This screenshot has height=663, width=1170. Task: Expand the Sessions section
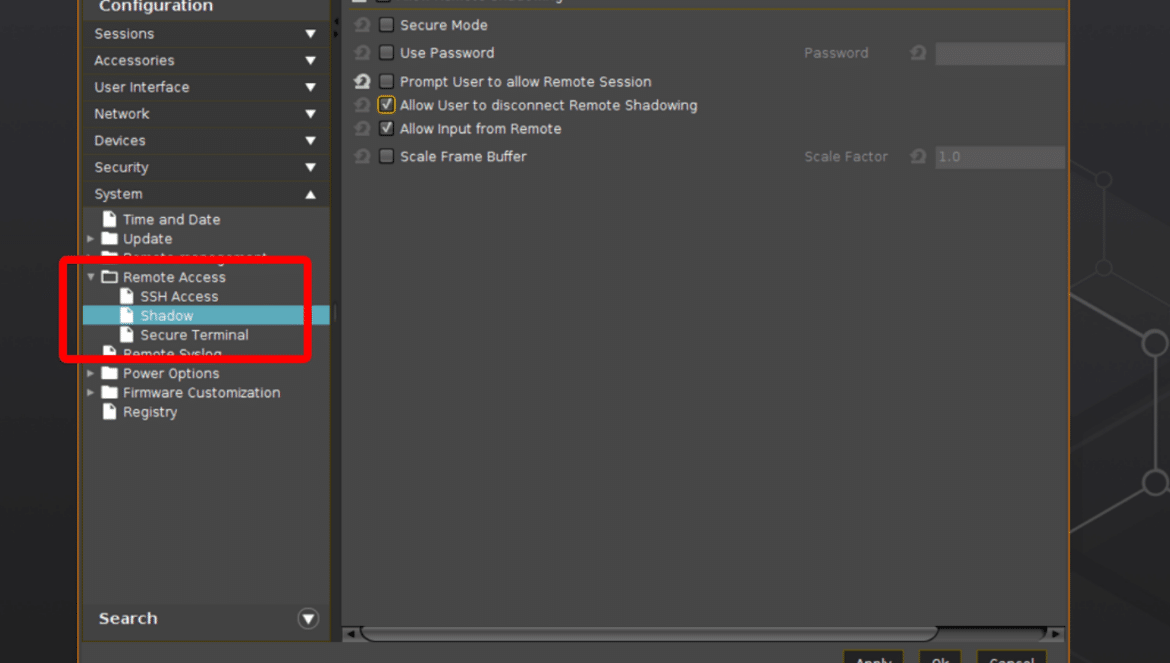coord(310,34)
